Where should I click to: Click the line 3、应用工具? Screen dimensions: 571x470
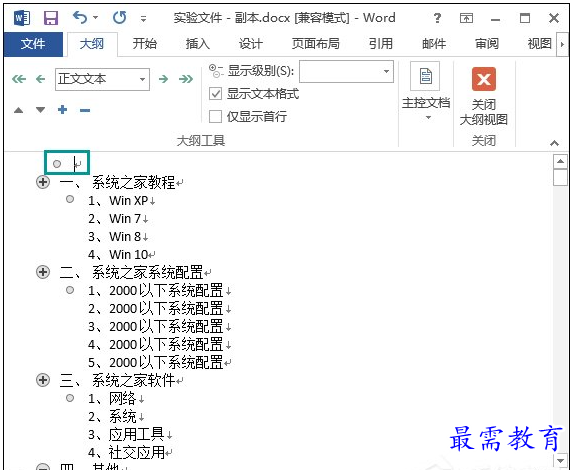tap(126, 434)
